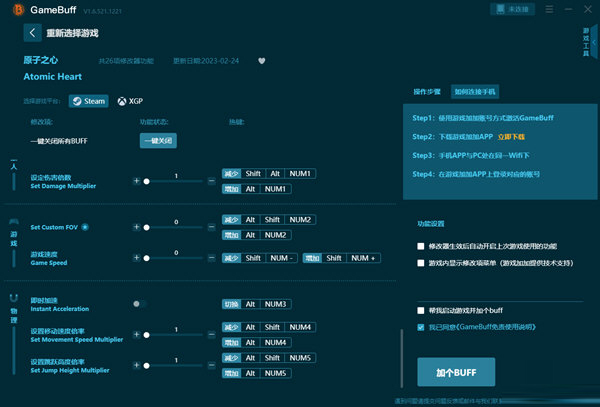
Task: Click the star icon beside Set Custom FOV
Action: 84,227
